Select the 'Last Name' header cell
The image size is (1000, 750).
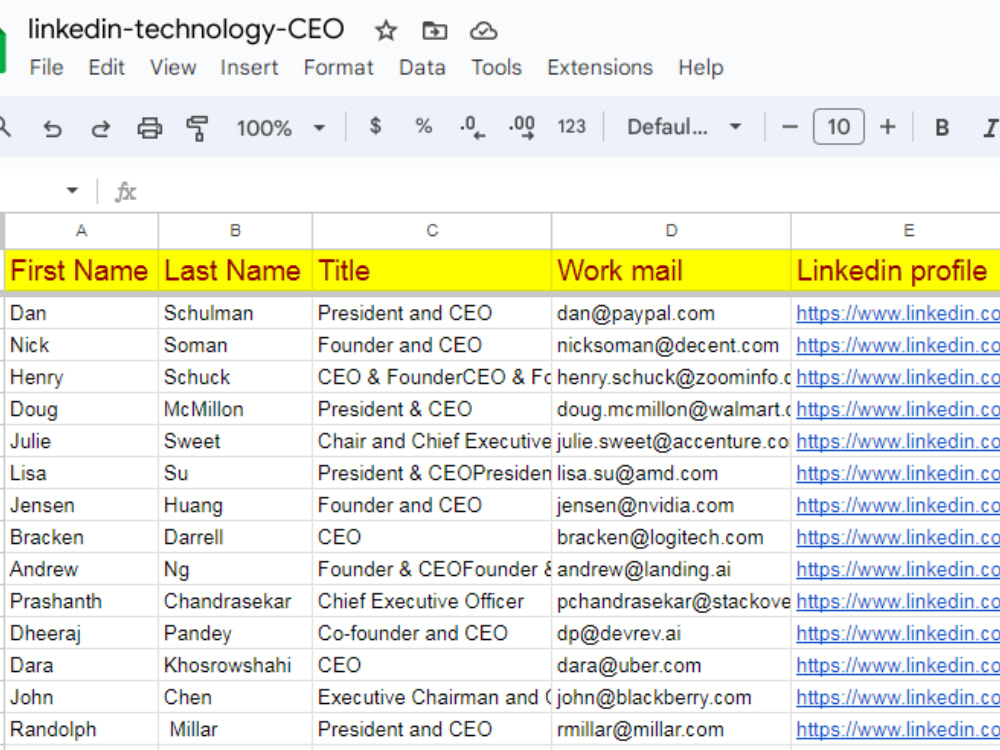pos(235,270)
